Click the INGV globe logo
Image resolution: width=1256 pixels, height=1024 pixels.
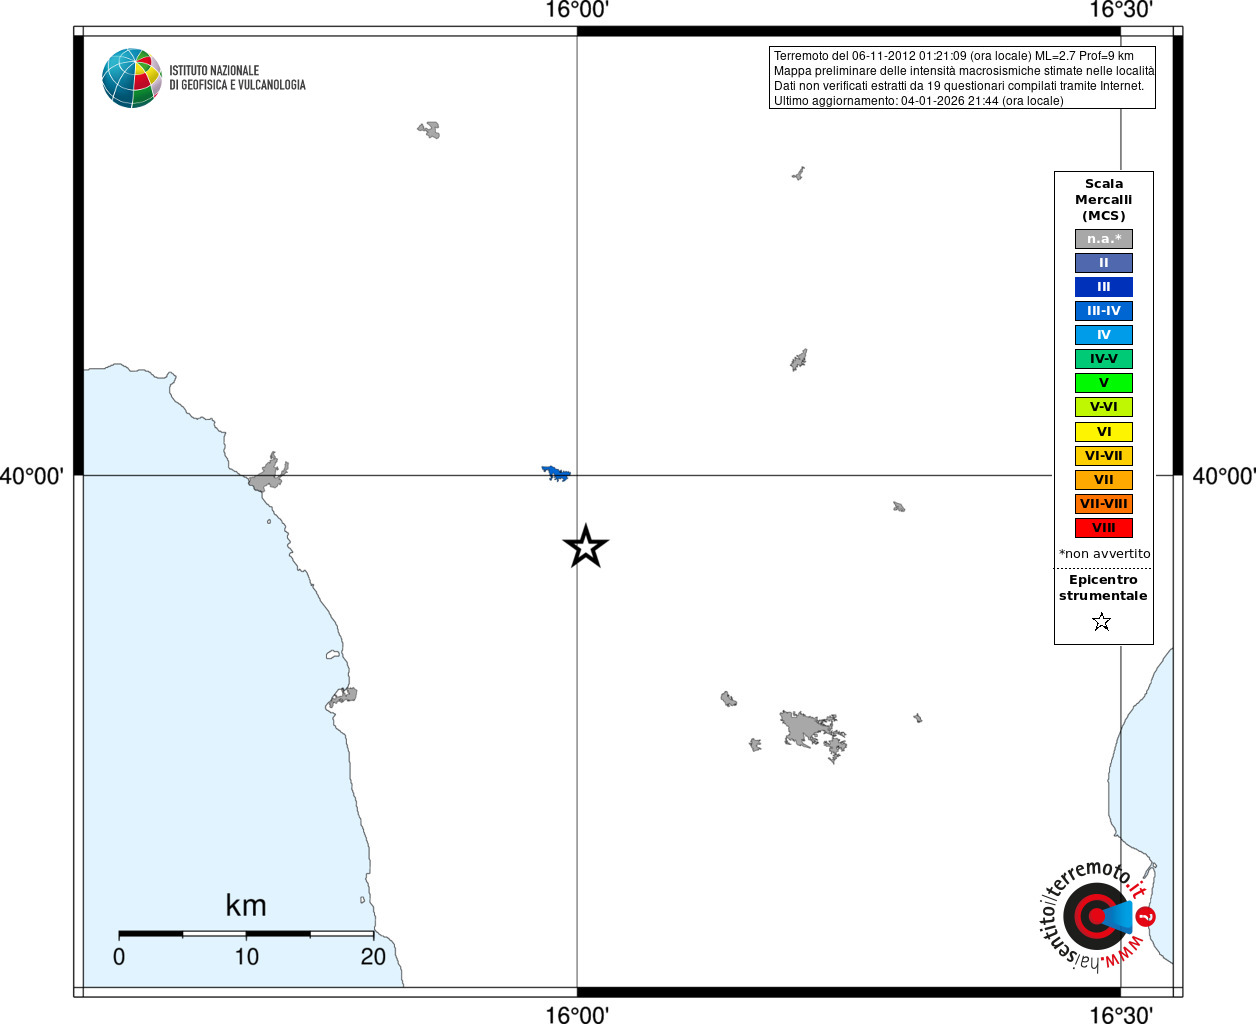pos(132,78)
